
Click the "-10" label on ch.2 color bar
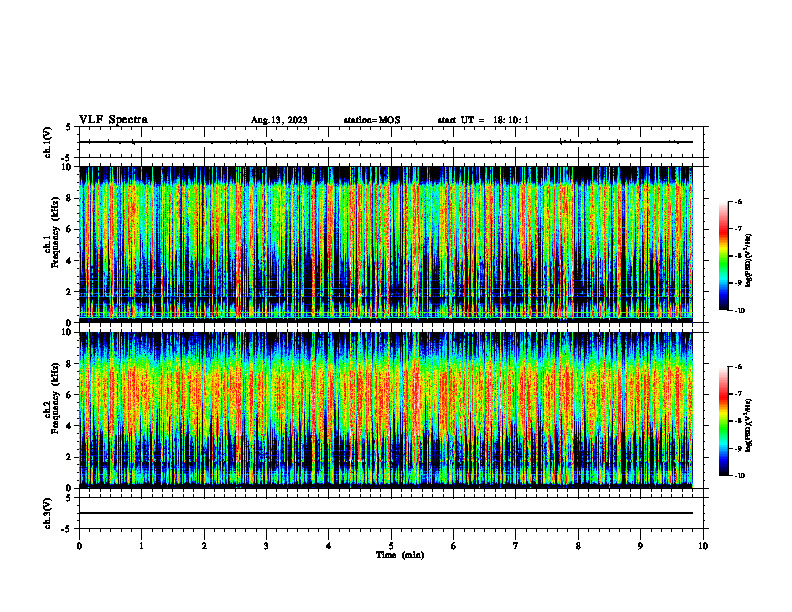click(739, 476)
